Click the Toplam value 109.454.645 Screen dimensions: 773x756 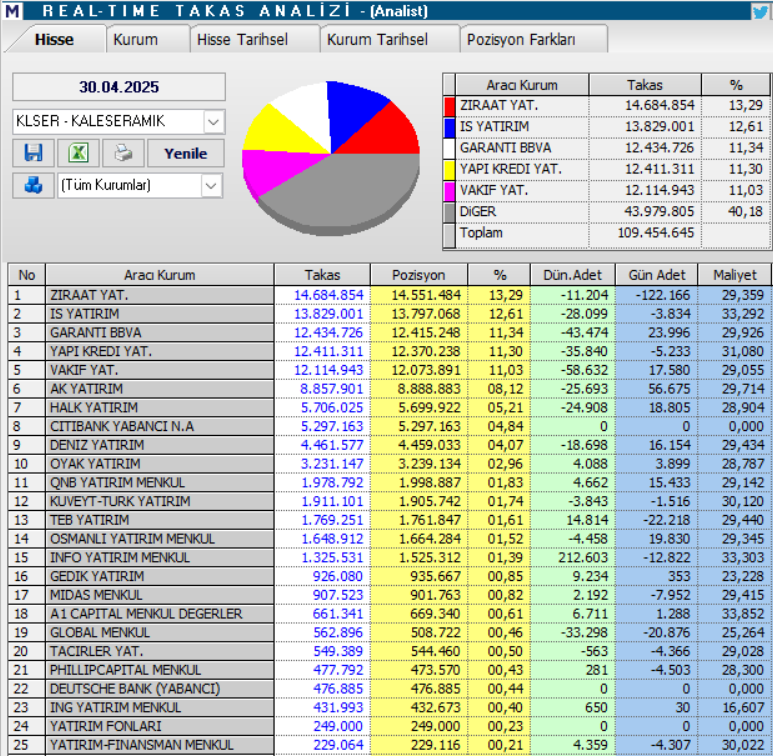[x=656, y=233]
